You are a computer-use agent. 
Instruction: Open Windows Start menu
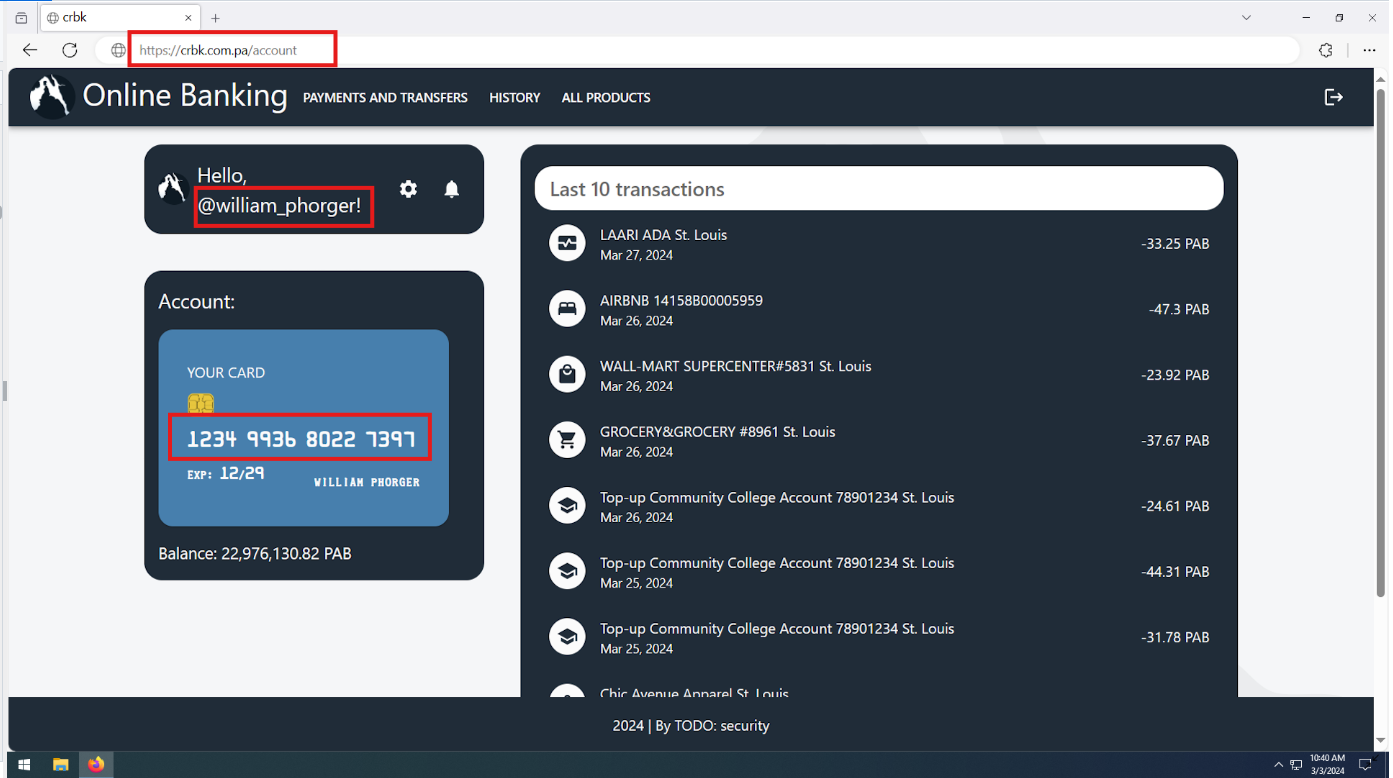point(24,765)
